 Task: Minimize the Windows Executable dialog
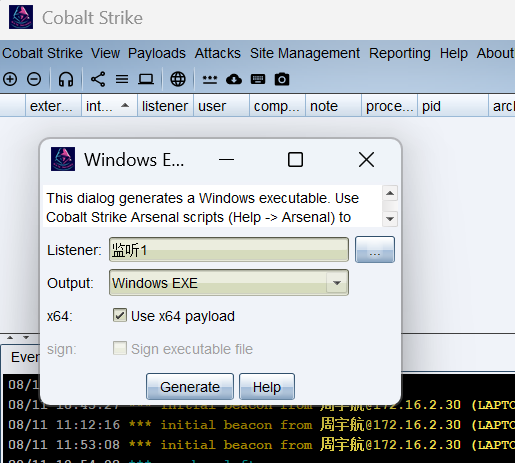coord(226,159)
